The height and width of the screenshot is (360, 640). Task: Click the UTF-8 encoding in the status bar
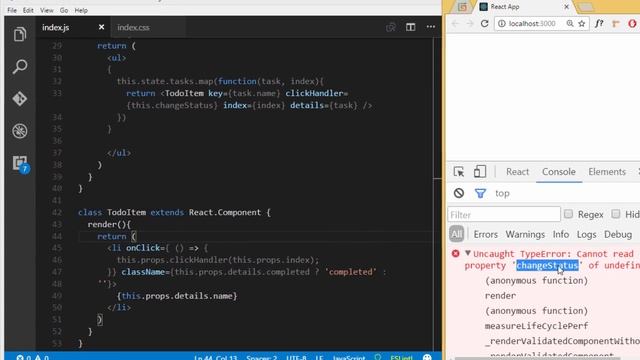click(x=297, y=358)
